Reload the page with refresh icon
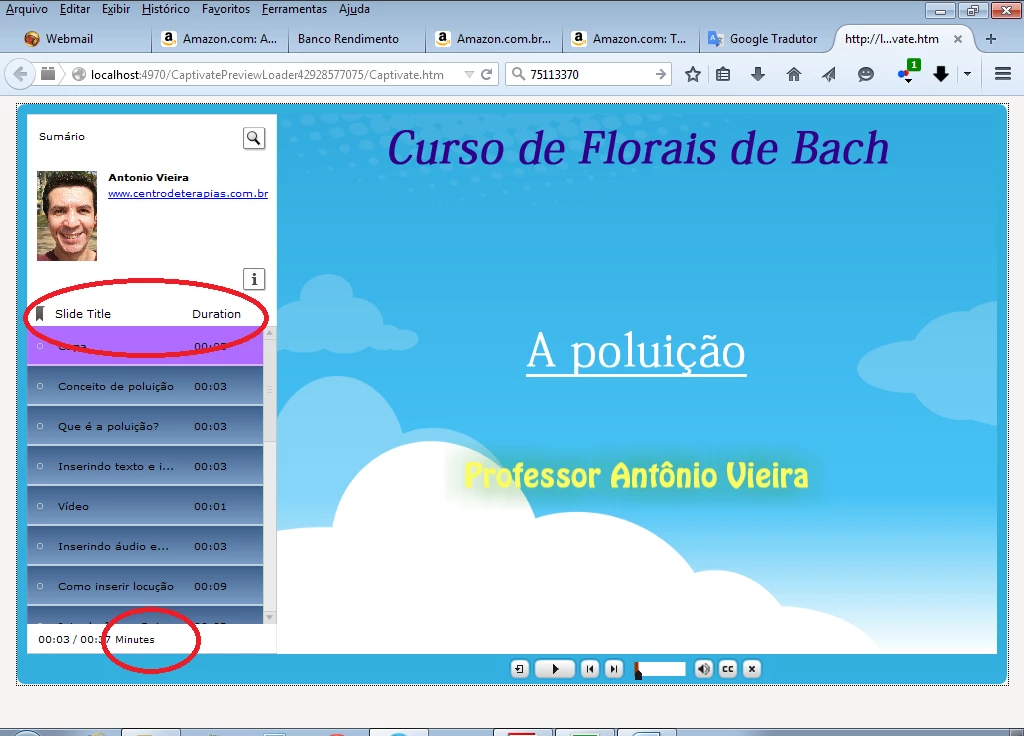This screenshot has width=1024, height=736. tap(487, 74)
